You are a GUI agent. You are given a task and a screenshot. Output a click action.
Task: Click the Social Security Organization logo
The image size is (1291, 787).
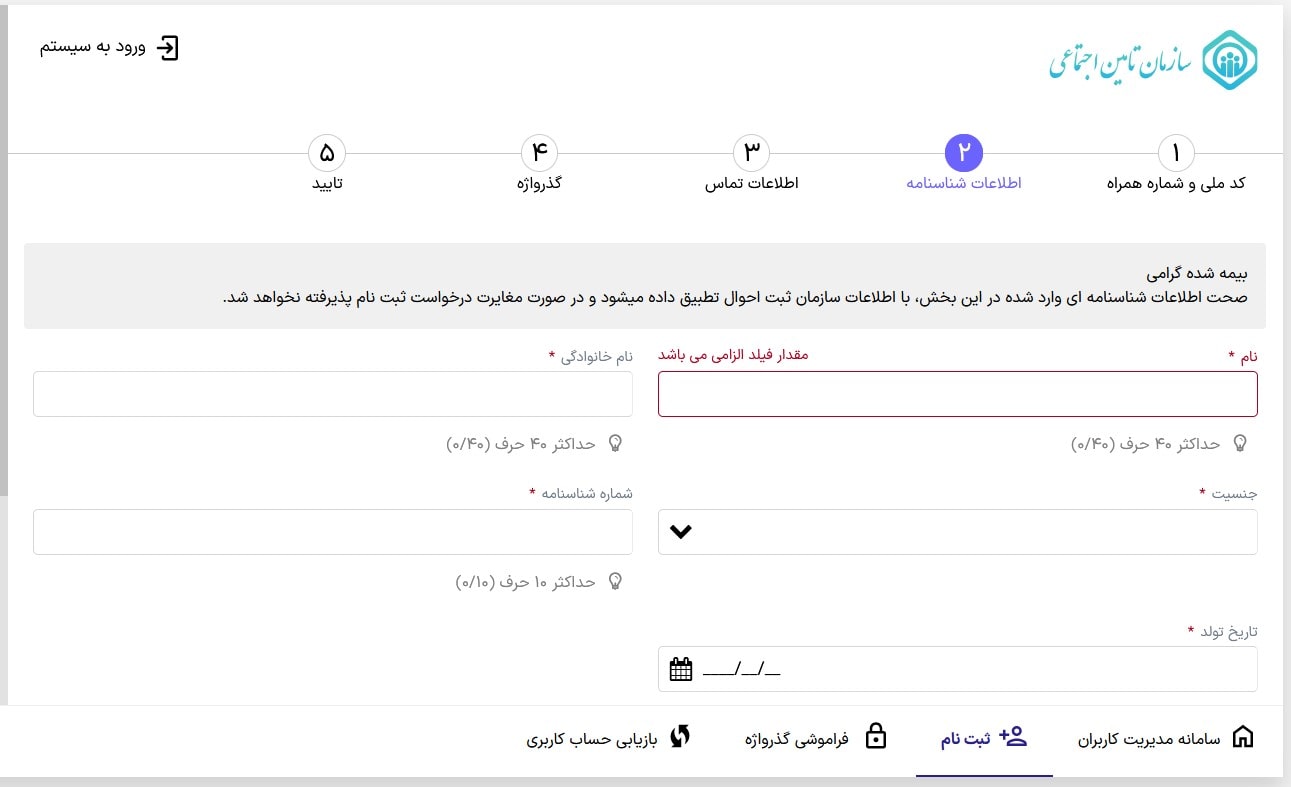click(1153, 61)
